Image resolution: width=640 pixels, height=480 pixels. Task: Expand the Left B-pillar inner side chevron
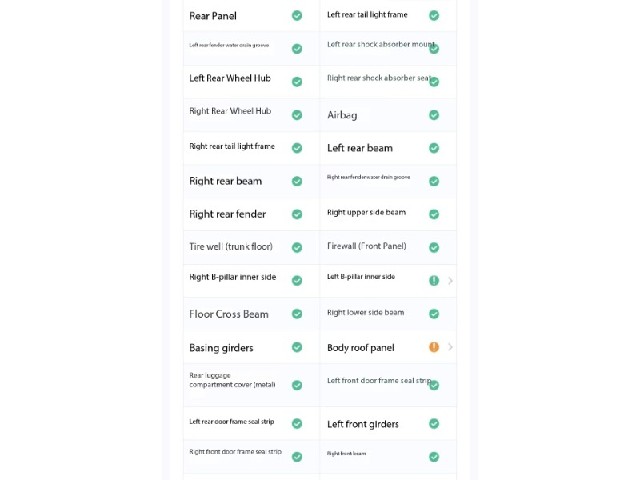(x=450, y=280)
